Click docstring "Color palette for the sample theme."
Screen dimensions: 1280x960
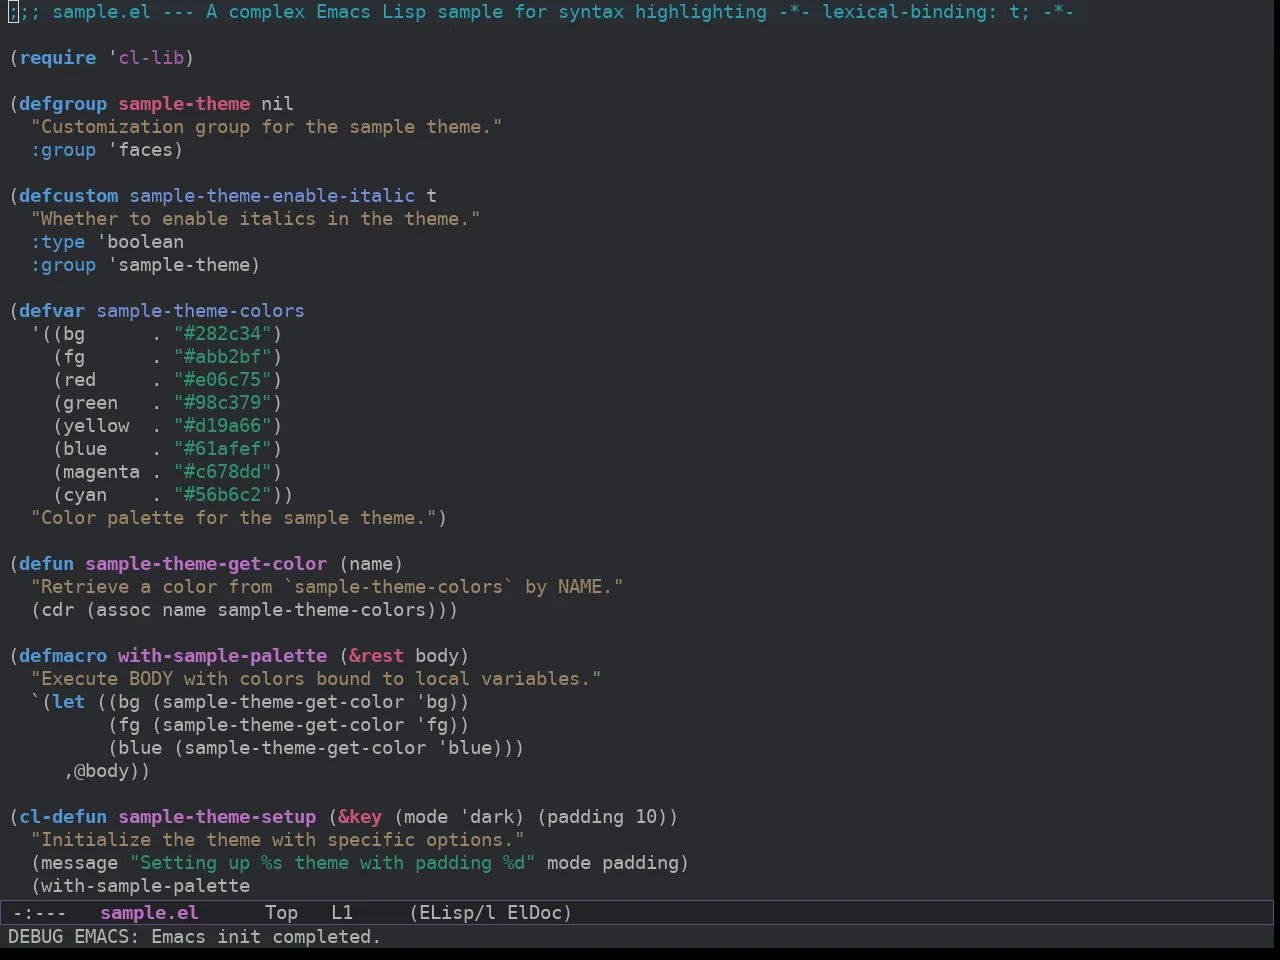(233, 518)
